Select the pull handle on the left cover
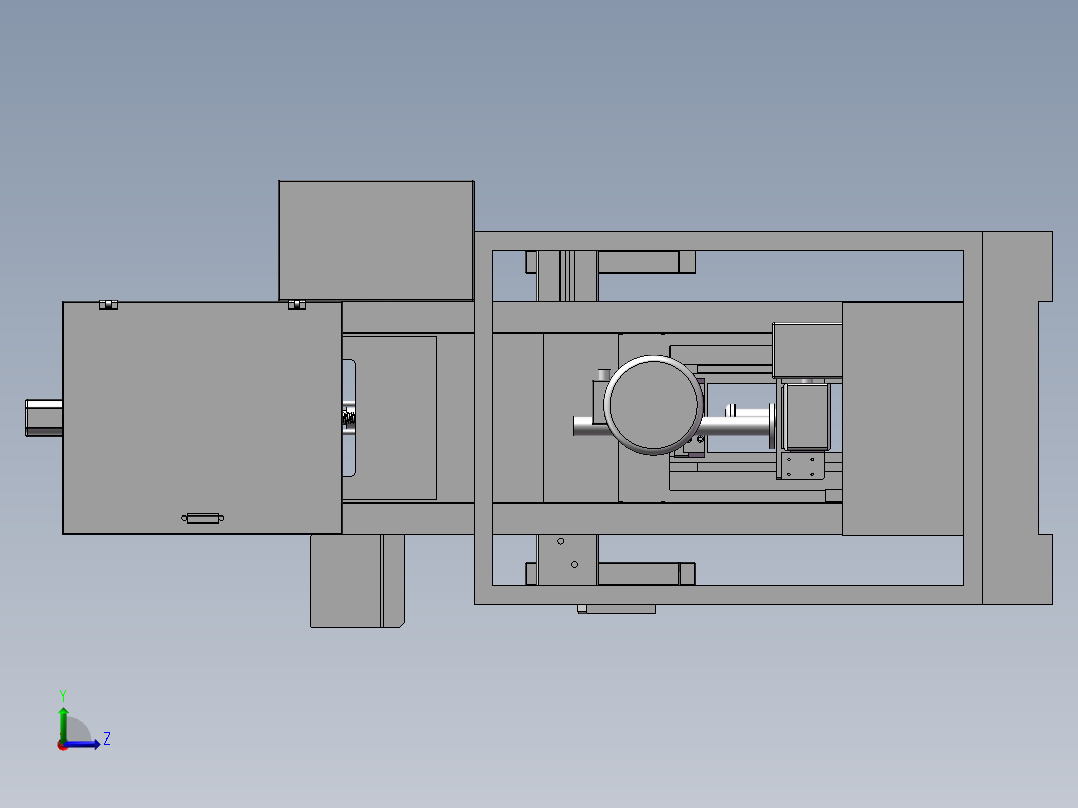This screenshot has width=1078, height=808. coord(202,518)
